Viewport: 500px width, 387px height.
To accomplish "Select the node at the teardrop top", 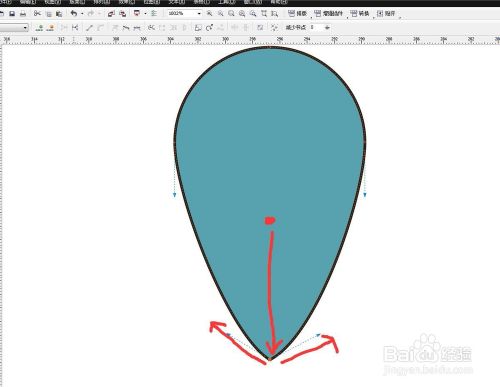I will [x=270, y=47].
